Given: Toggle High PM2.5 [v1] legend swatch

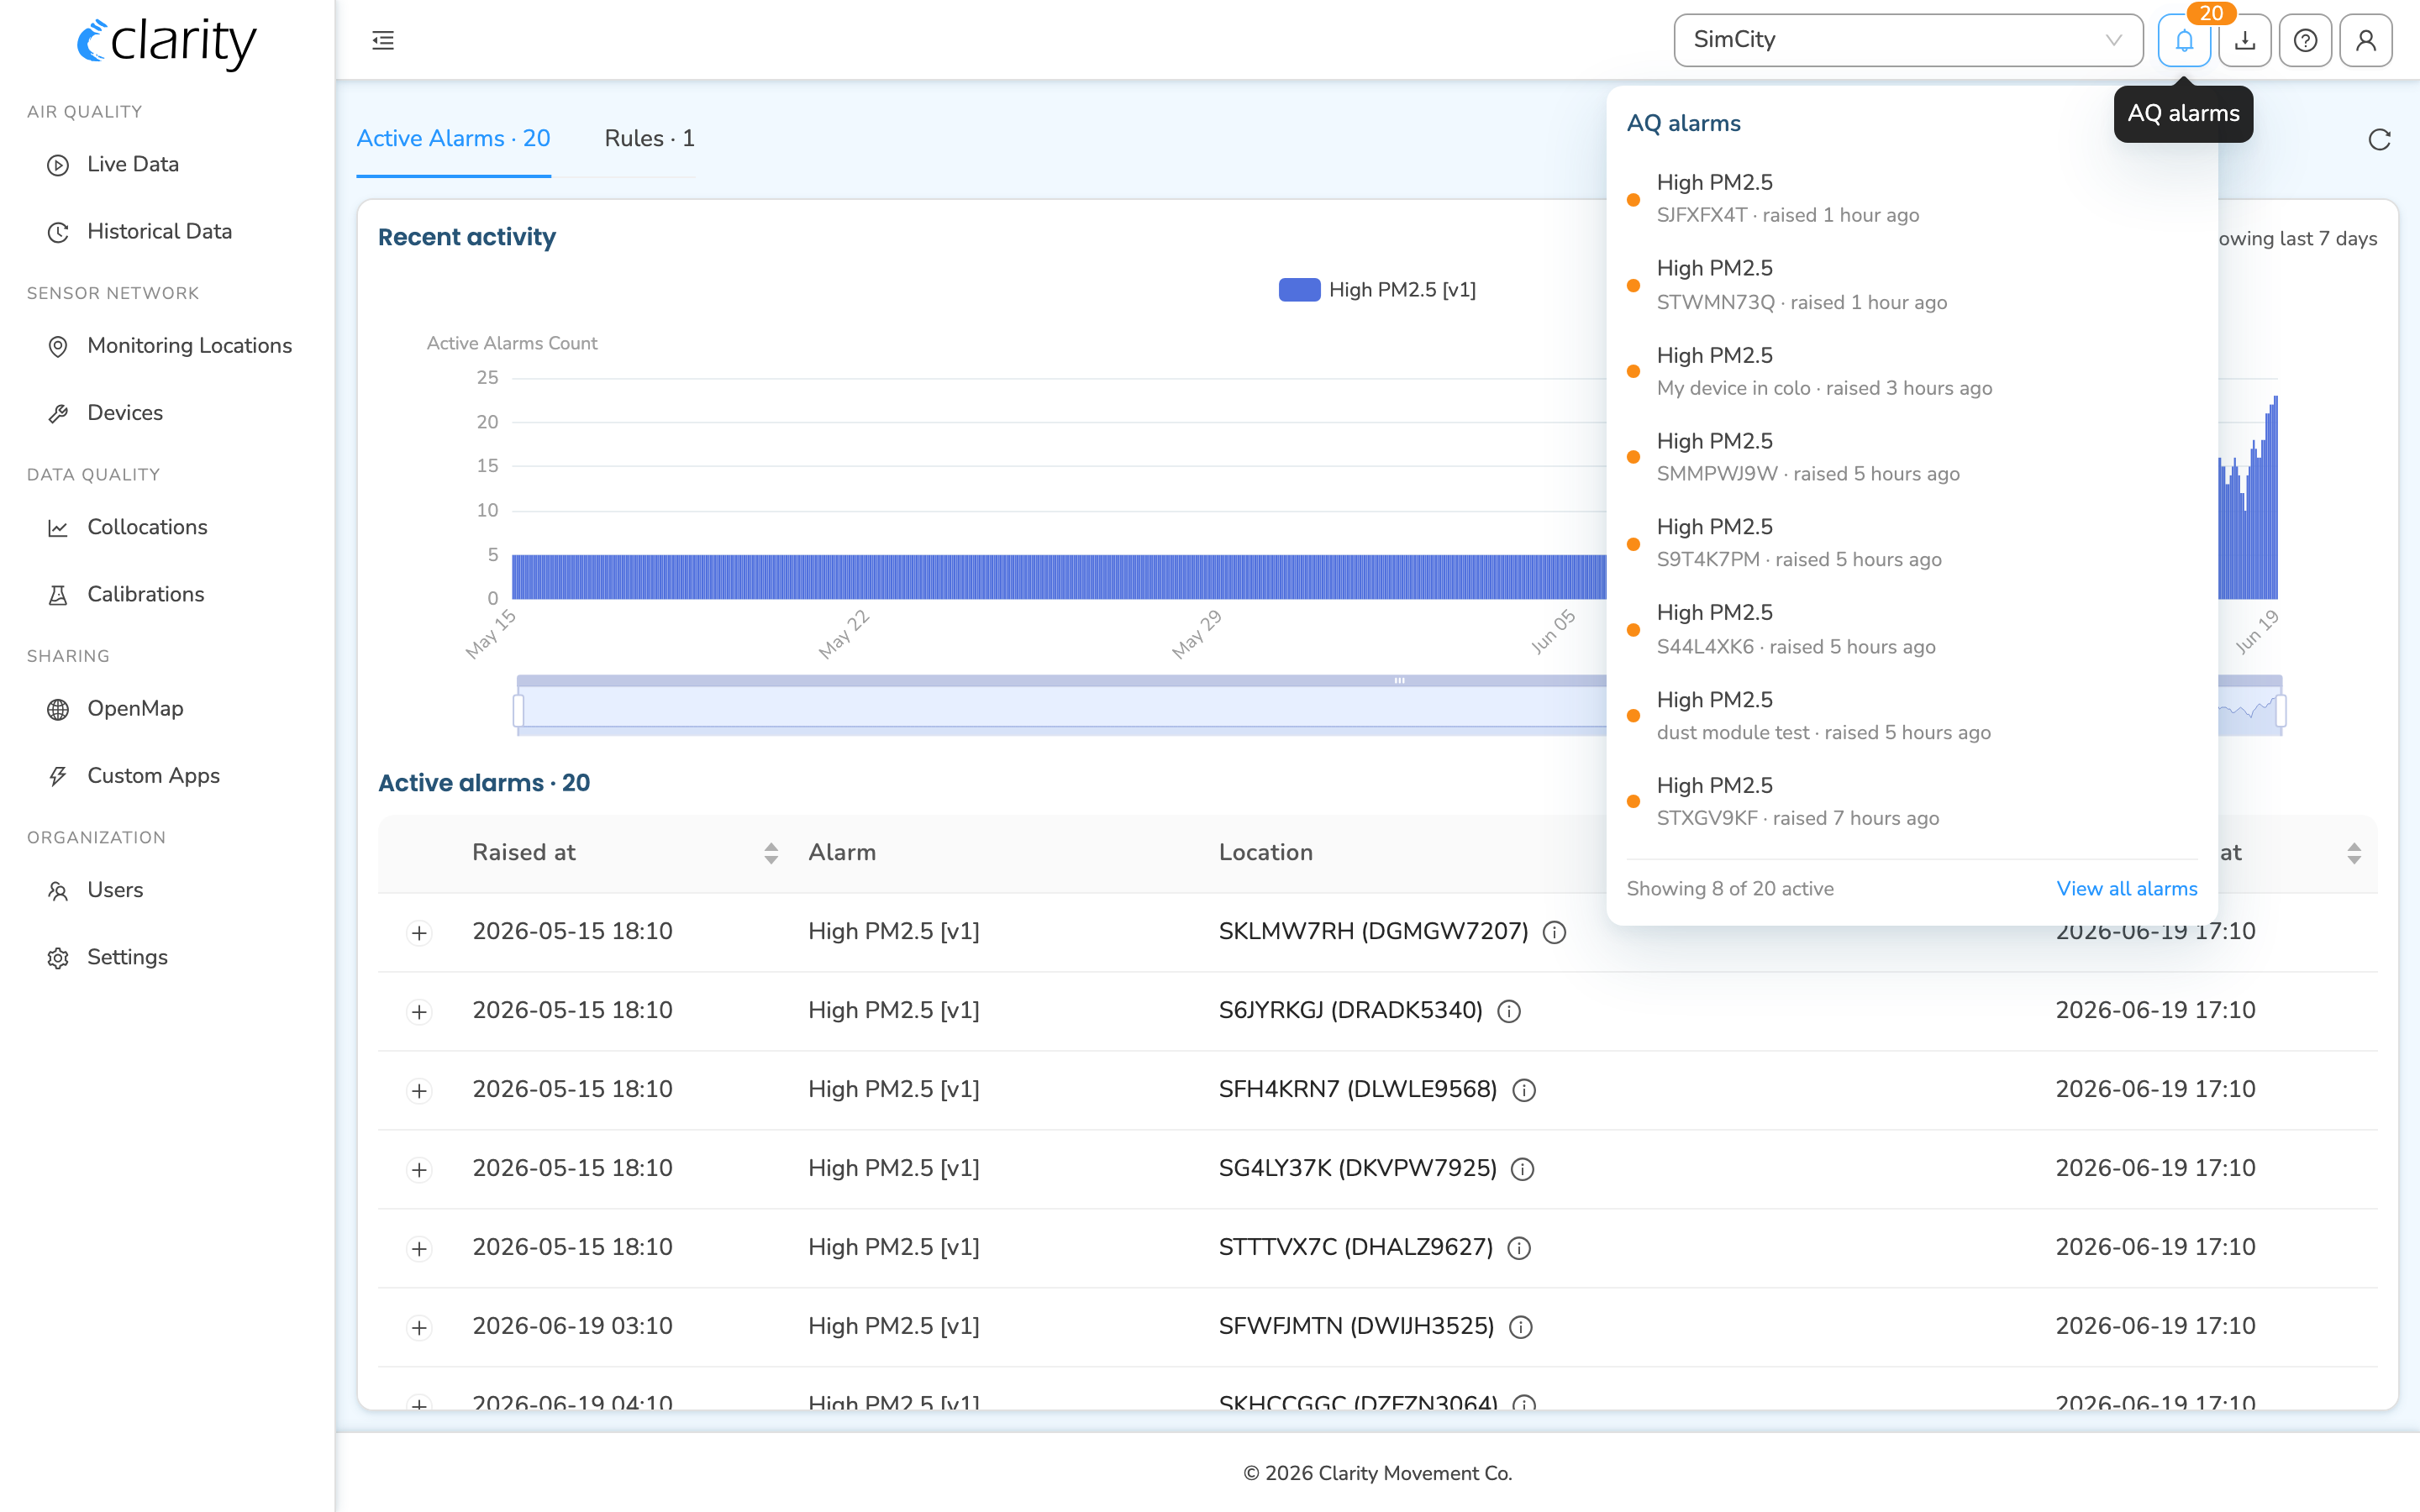Looking at the screenshot, I should click(1299, 290).
